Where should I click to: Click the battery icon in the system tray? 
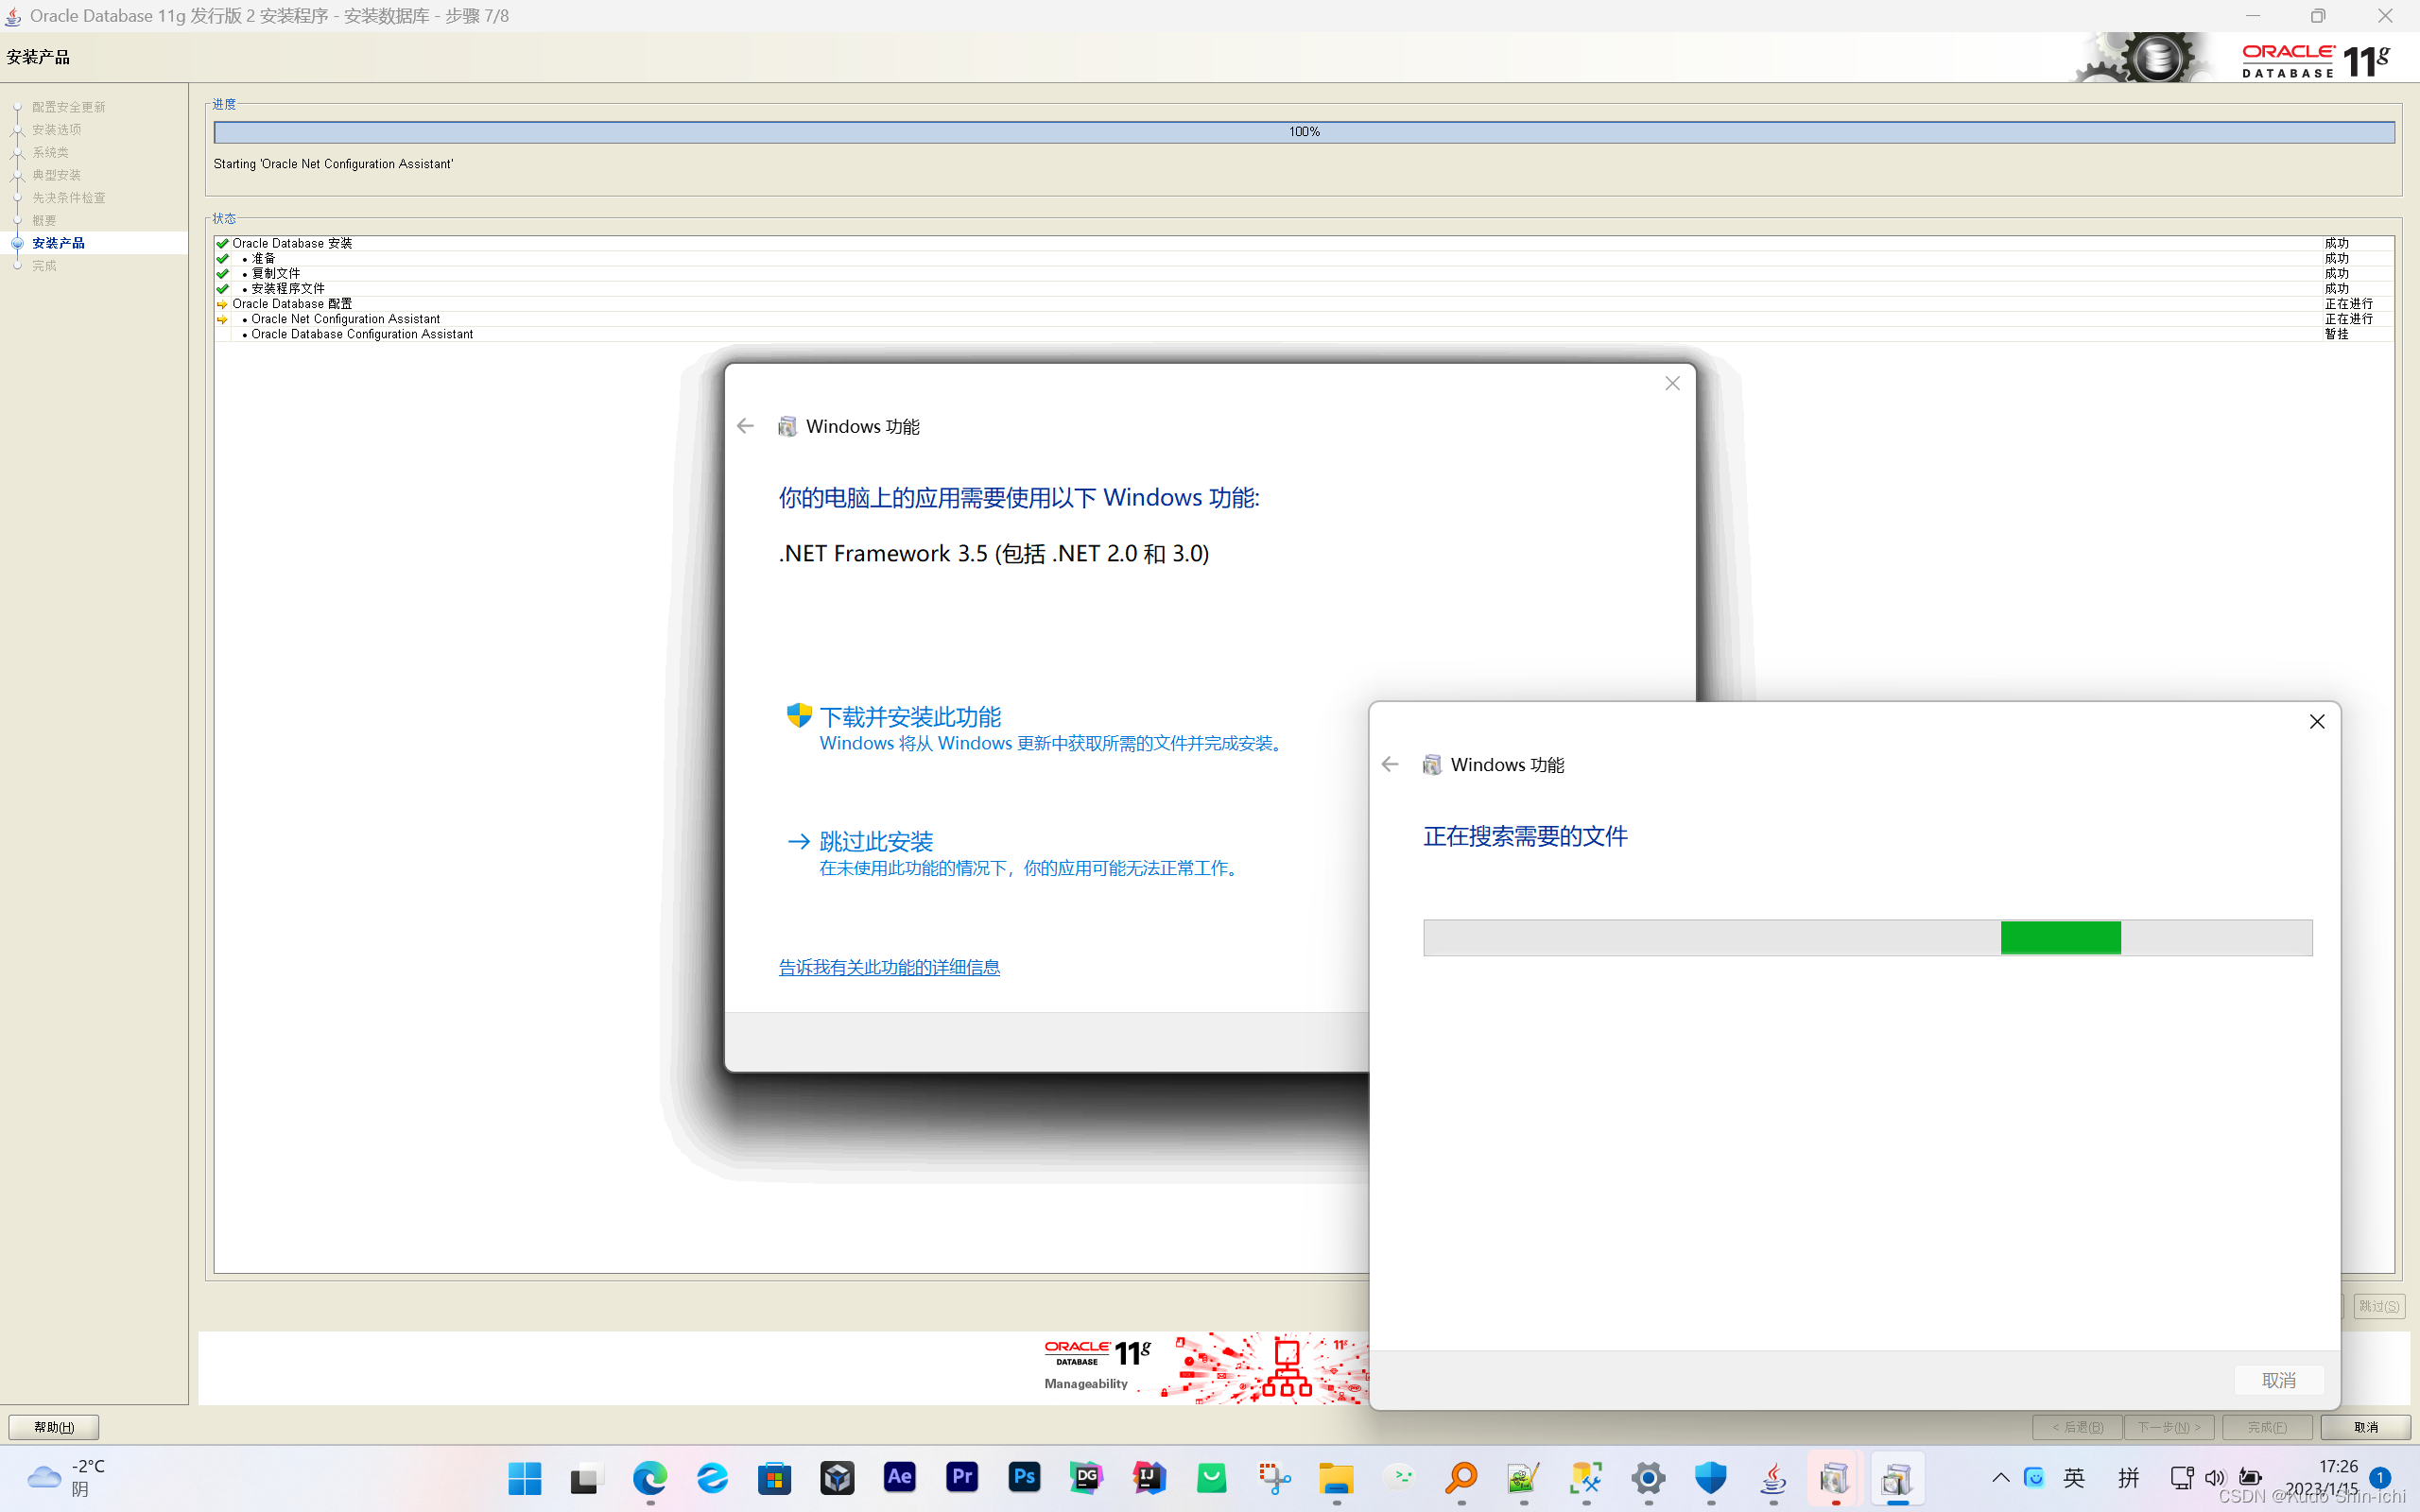[x=2250, y=1477]
